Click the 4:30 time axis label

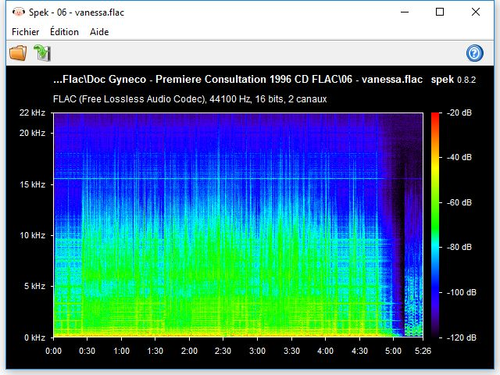click(360, 351)
